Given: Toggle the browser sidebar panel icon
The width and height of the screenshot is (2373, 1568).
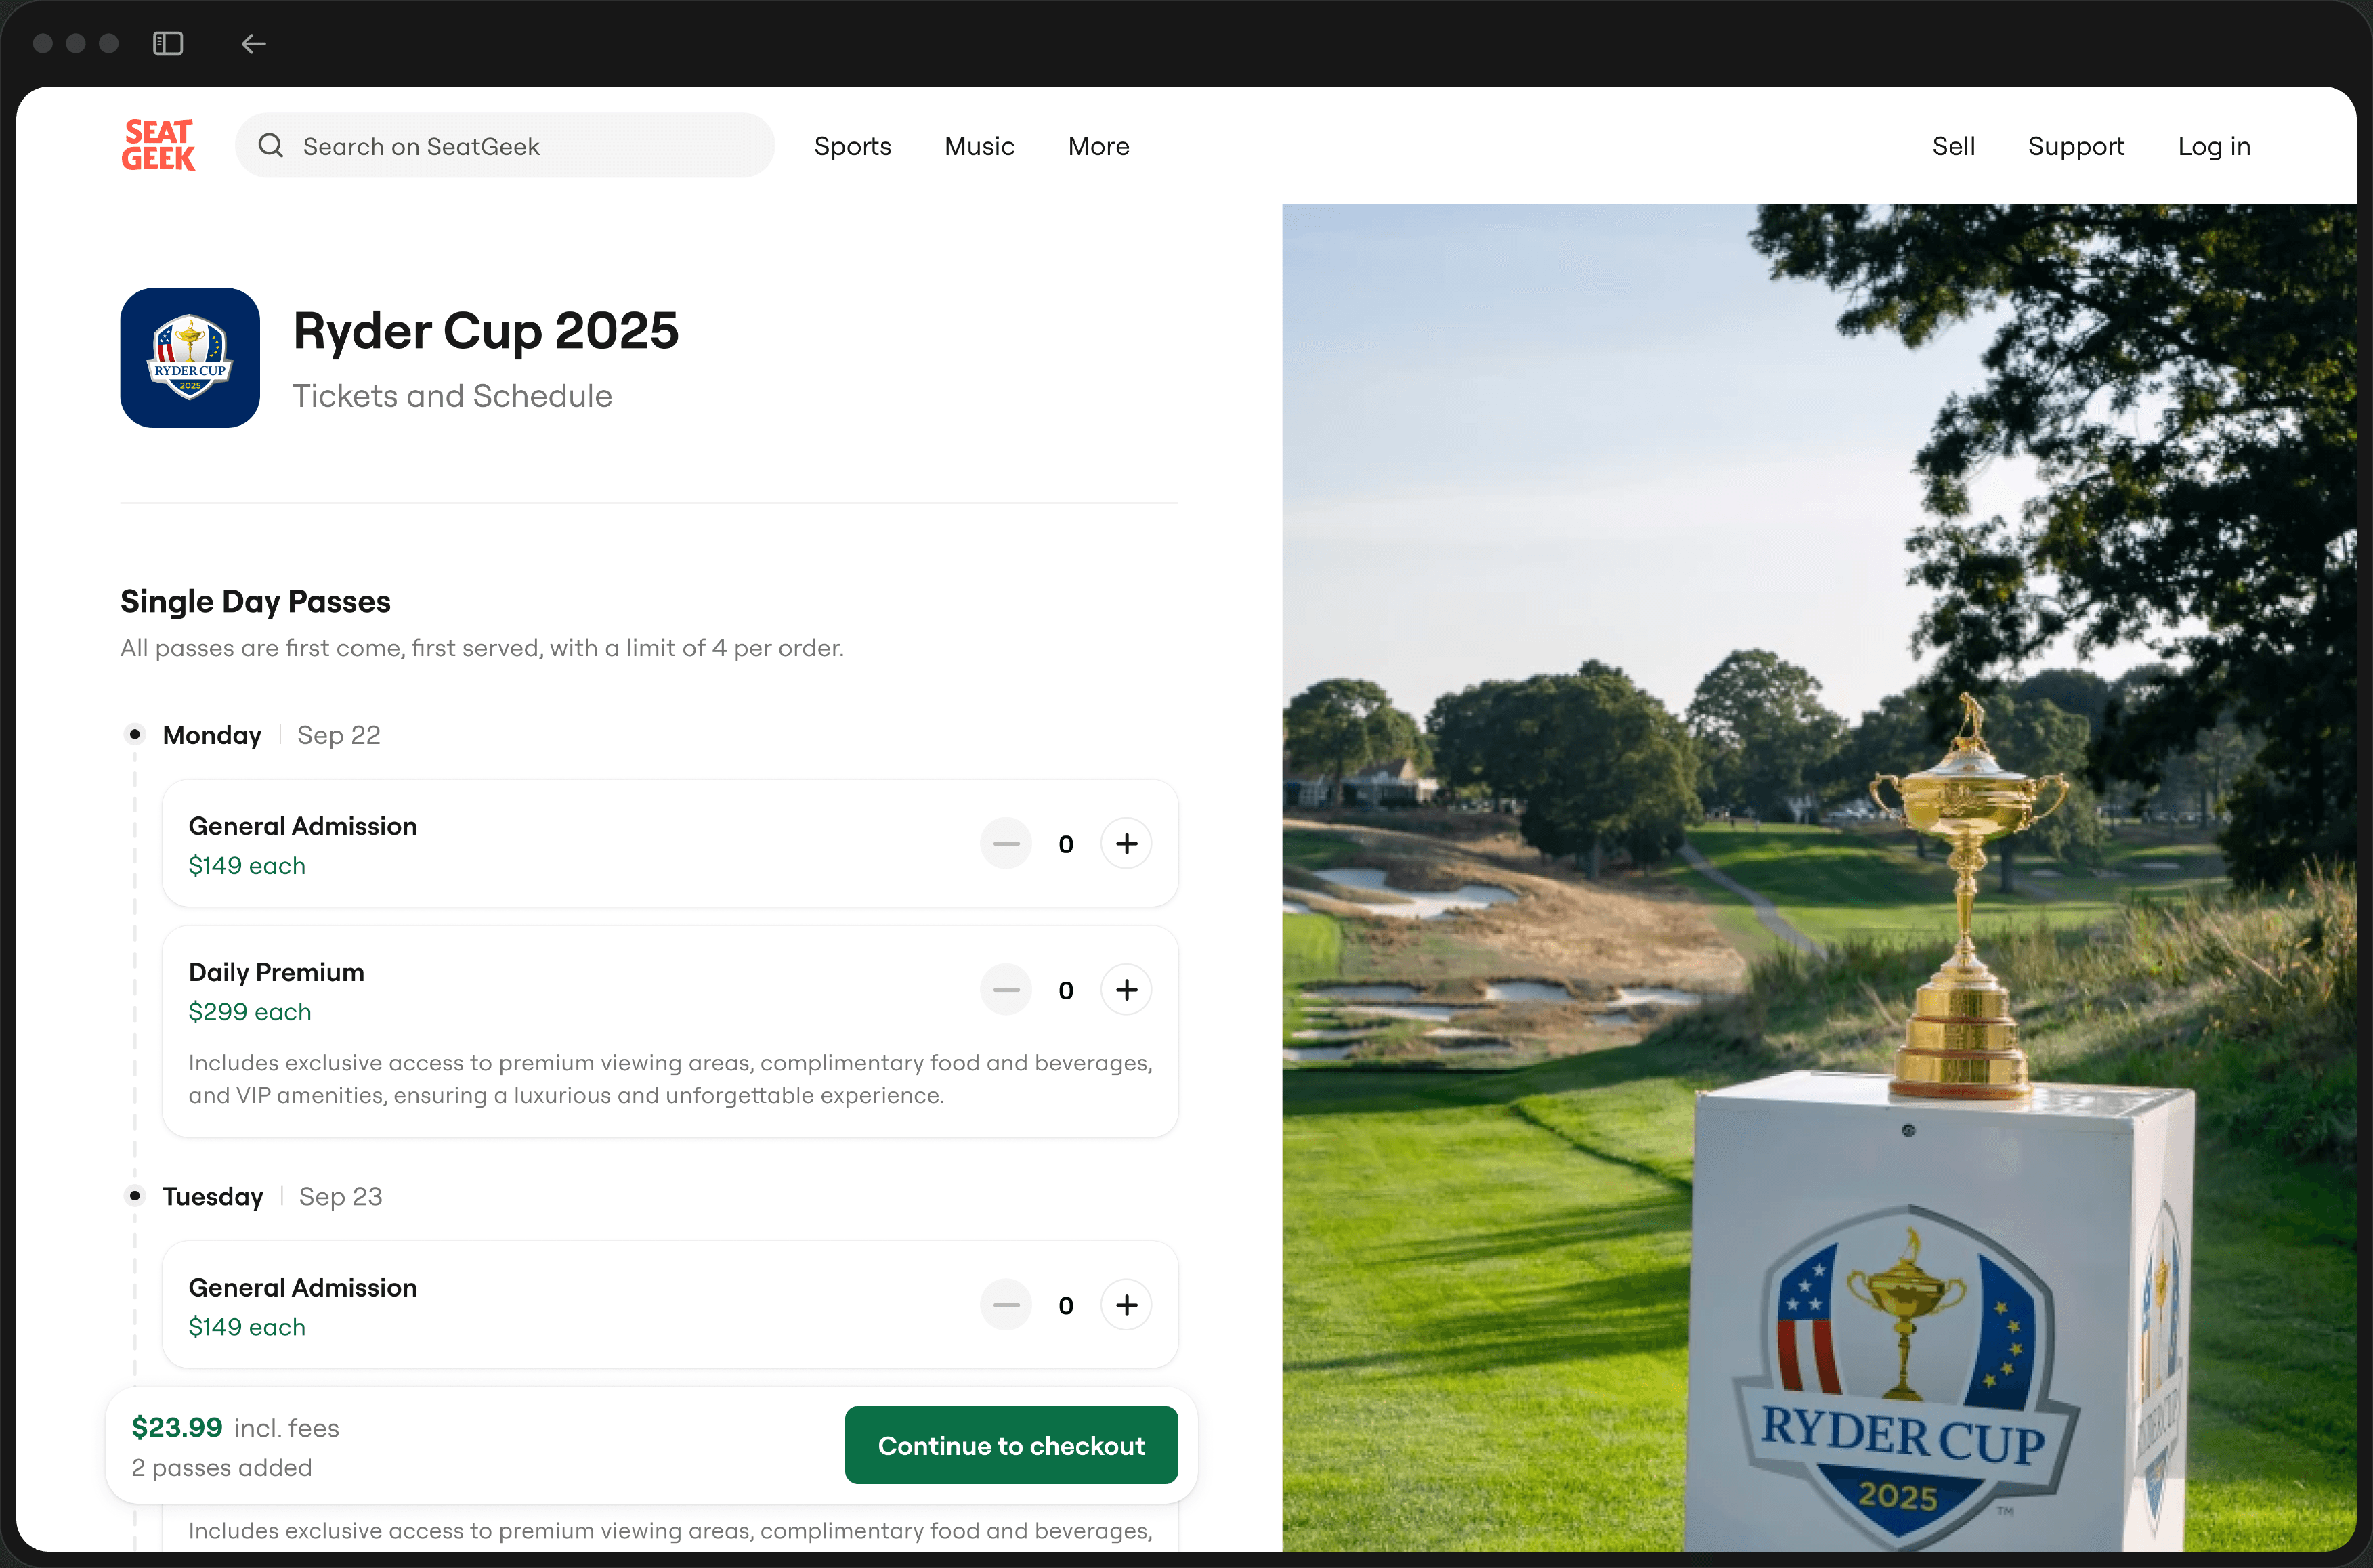Looking at the screenshot, I should tap(168, 43).
